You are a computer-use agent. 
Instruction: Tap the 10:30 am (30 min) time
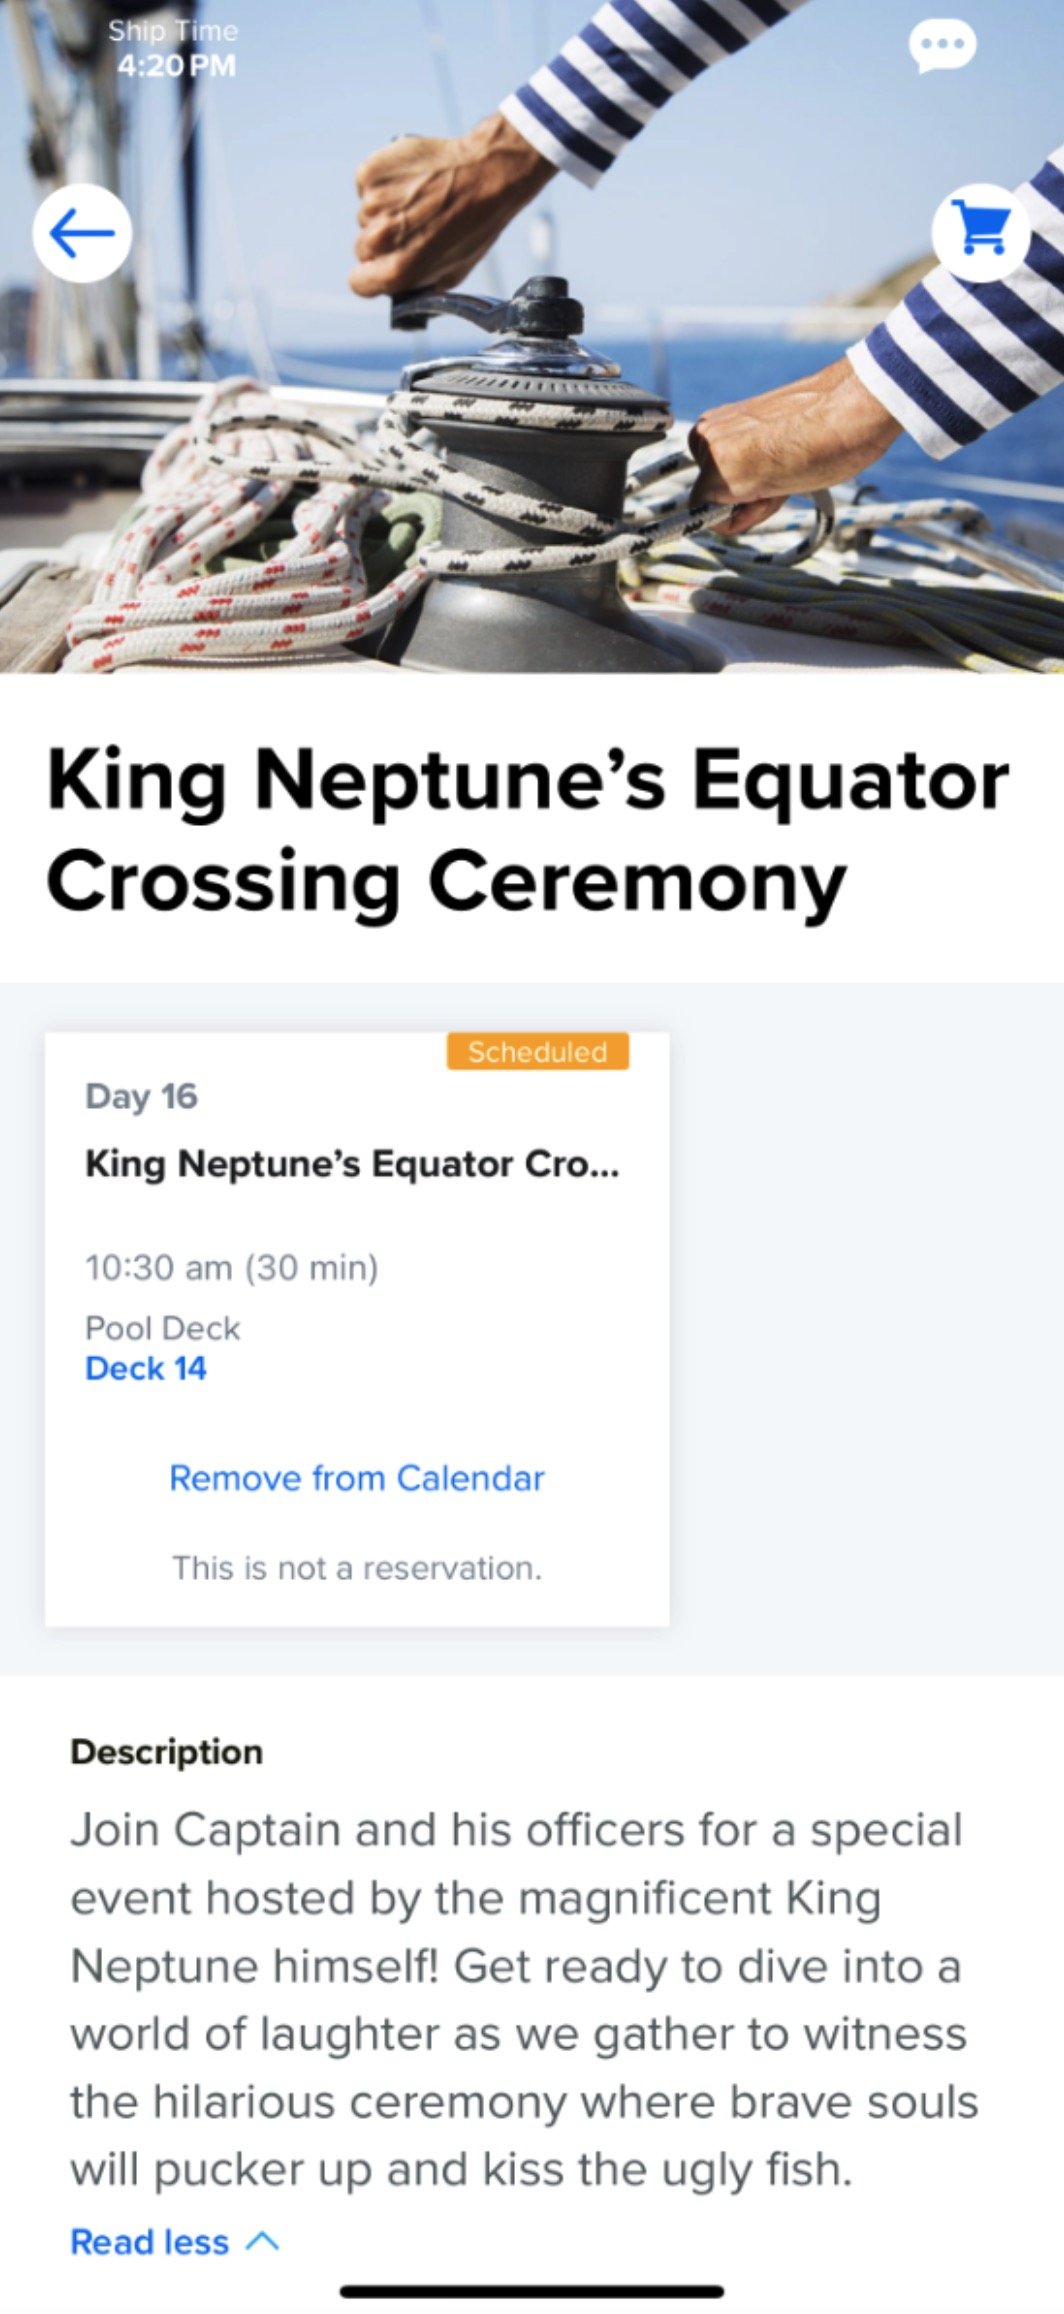coord(232,1267)
